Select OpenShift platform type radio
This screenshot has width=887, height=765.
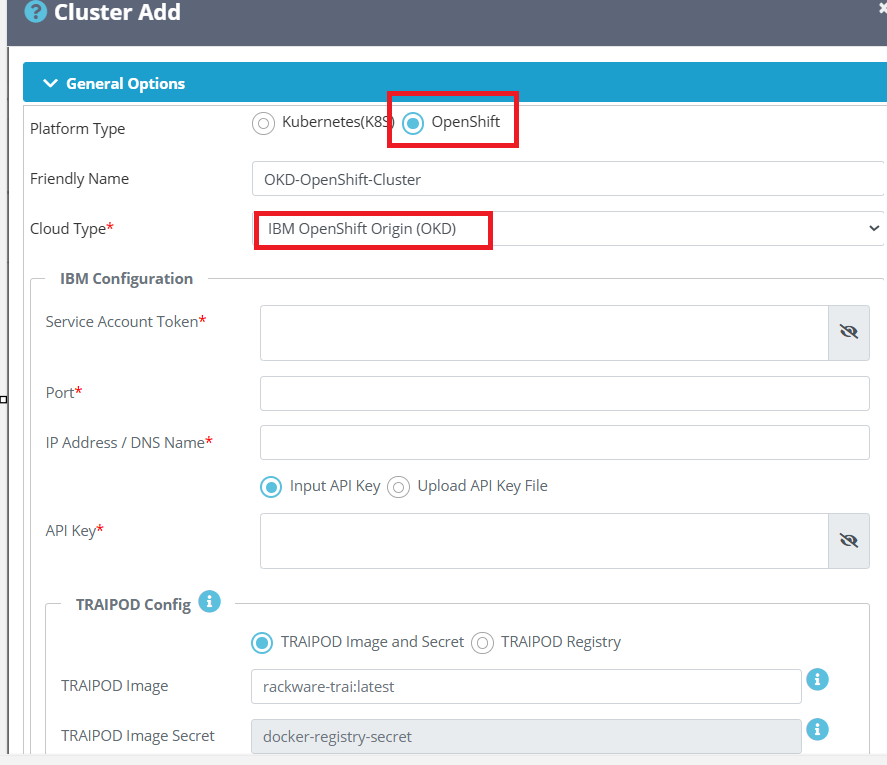point(413,123)
